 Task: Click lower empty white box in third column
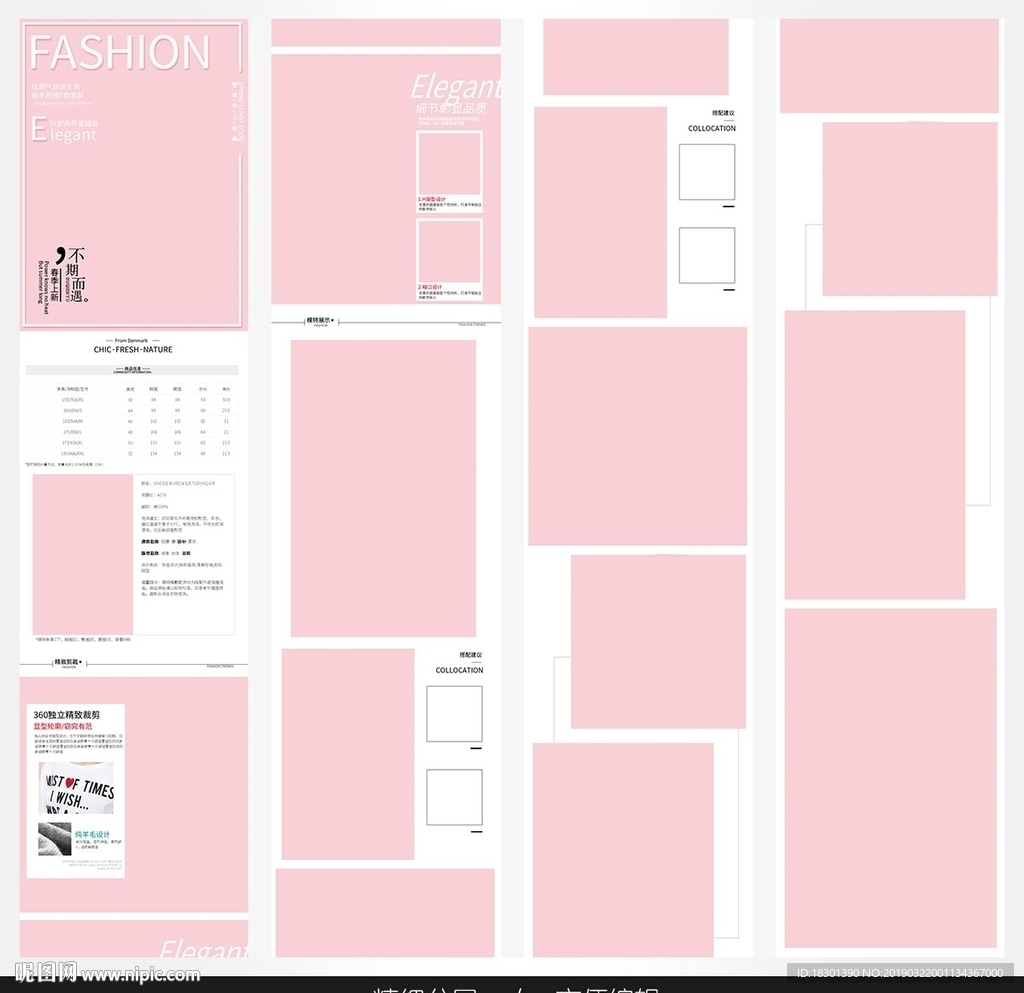707,255
